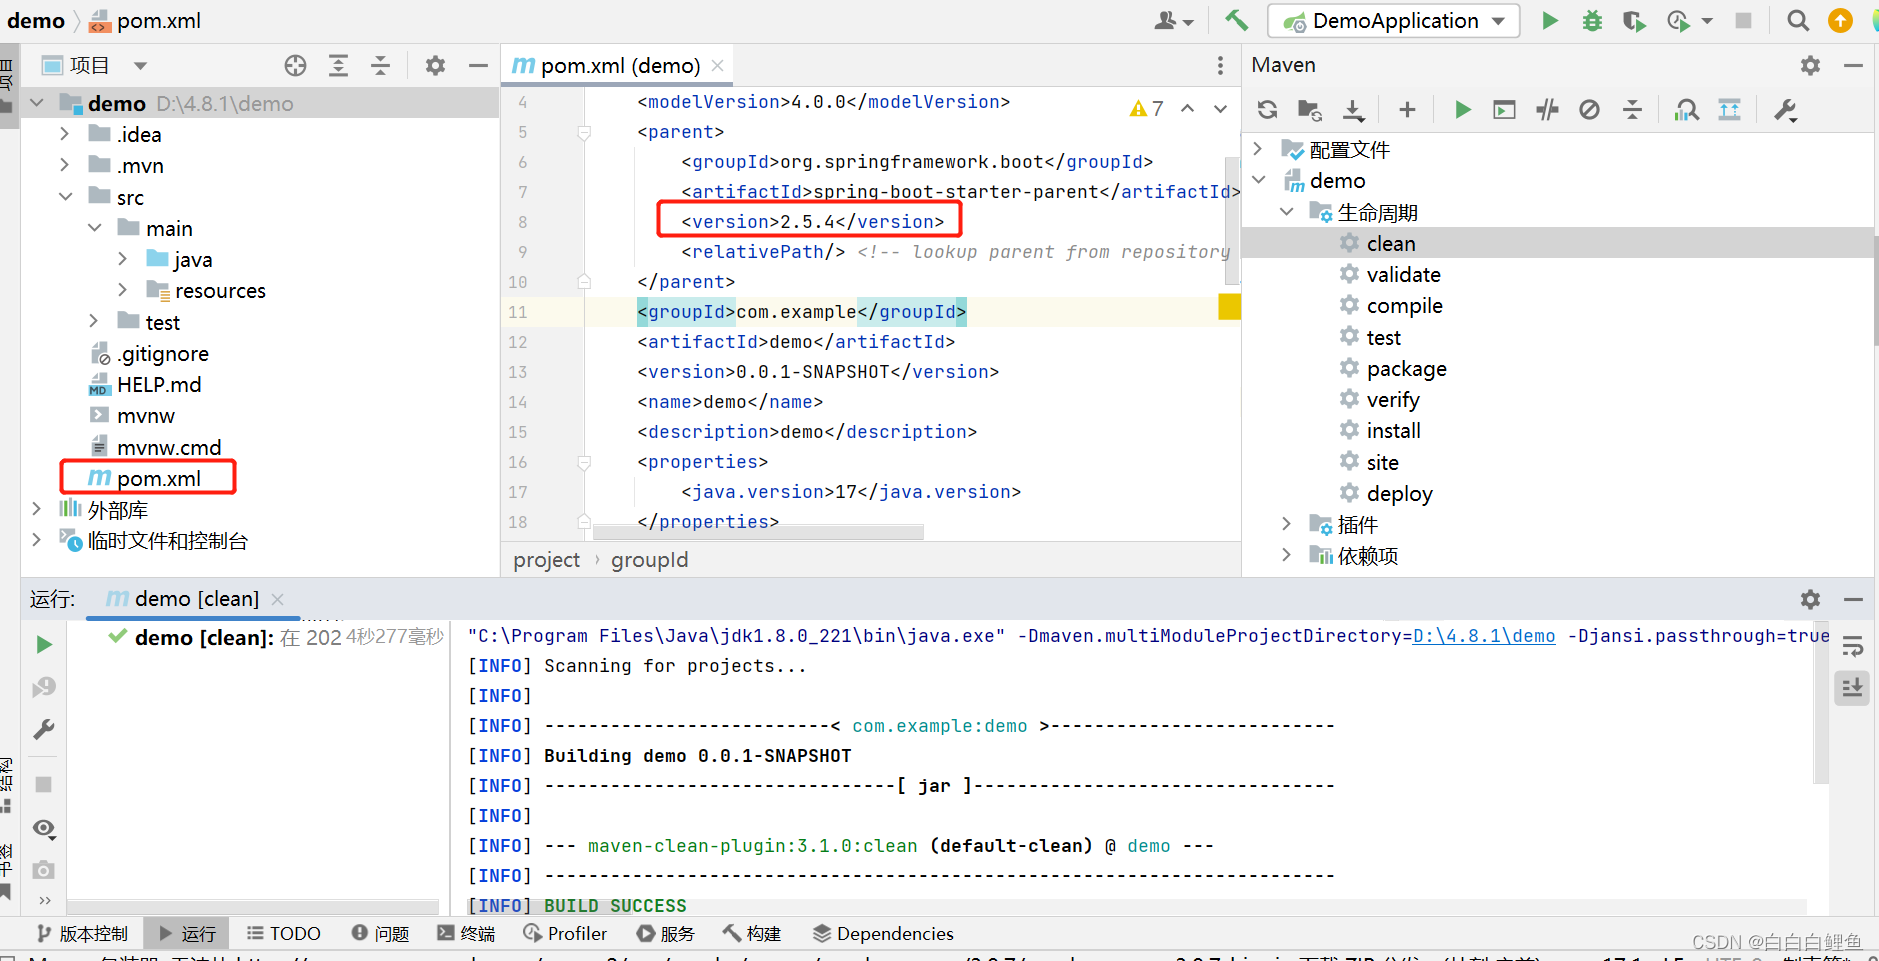Open Dependencies tool window
This screenshot has height=961, width=1879.
pos(883,933)
